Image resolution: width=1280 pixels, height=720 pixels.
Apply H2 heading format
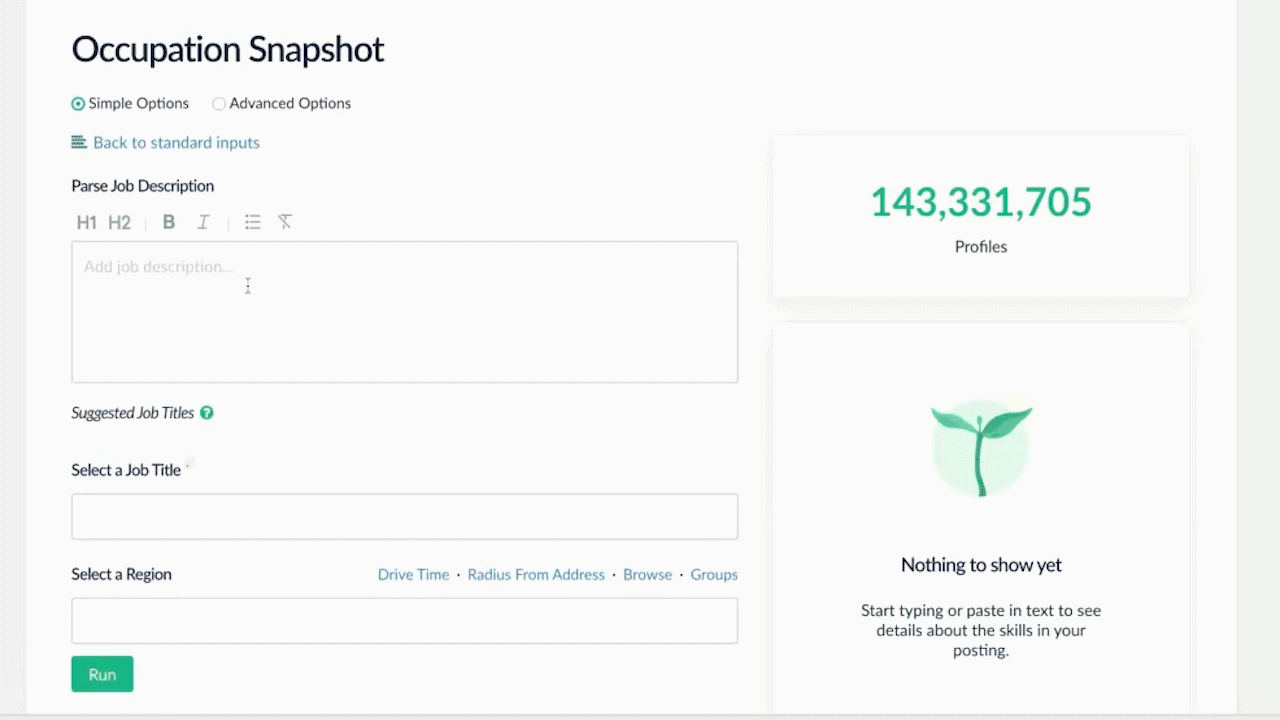pos(119,222)
